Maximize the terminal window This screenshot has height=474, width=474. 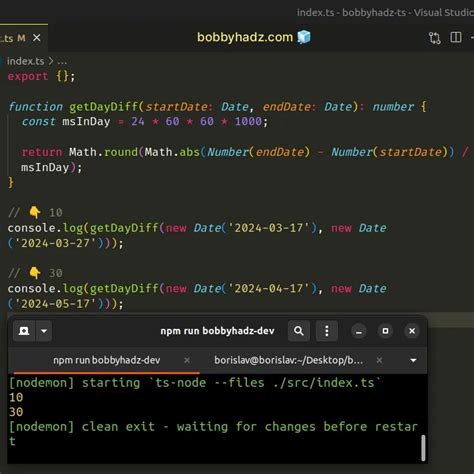385,331
